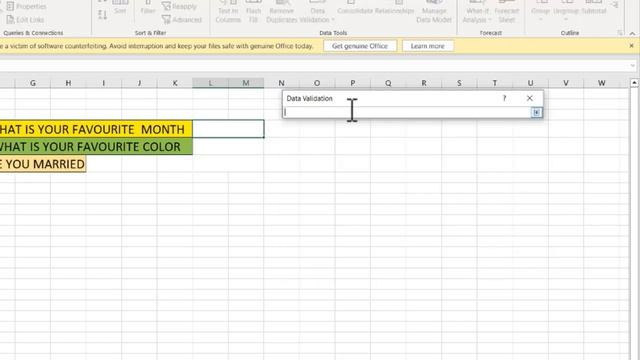Close the Data Validation dialog
Image resolution: width=640 pixels, height=360 pixels.
529,98
